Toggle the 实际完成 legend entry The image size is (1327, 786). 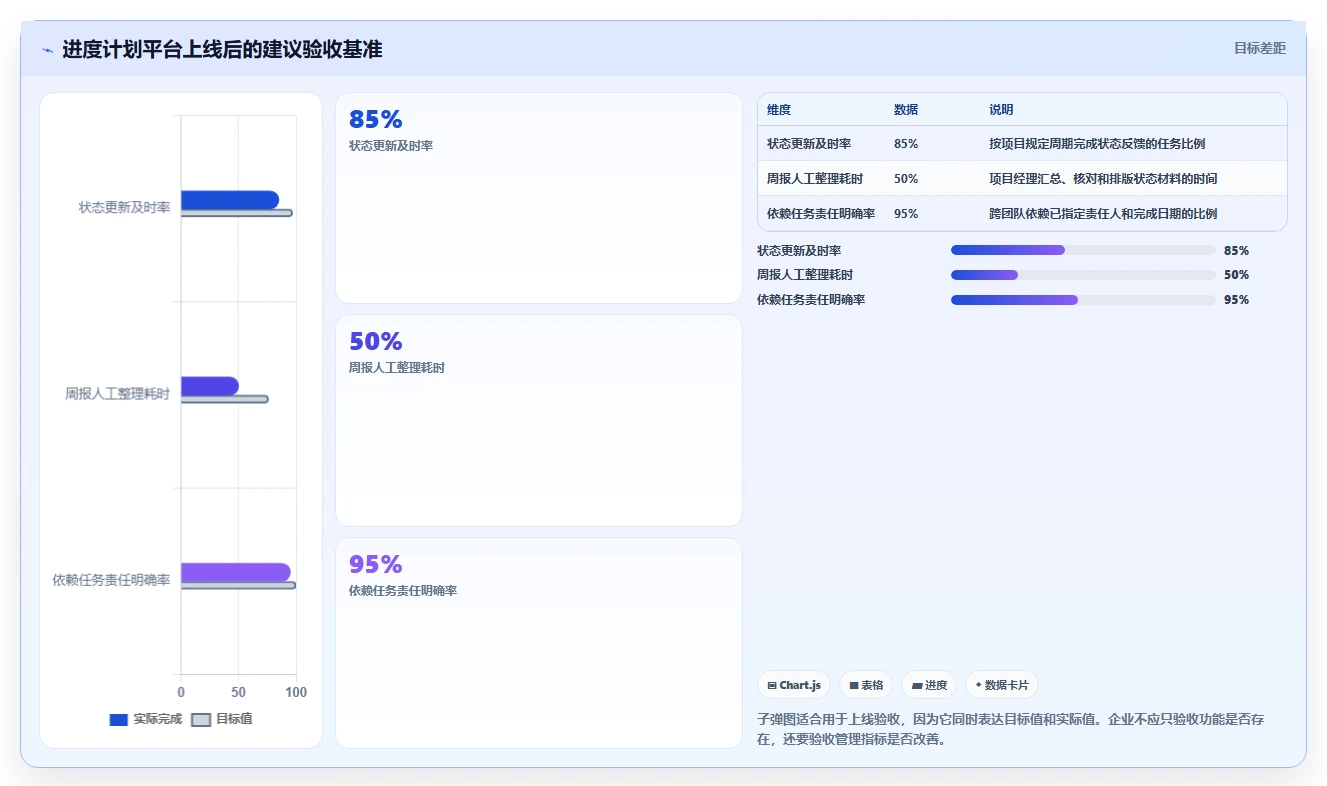(x=146, y=719)
